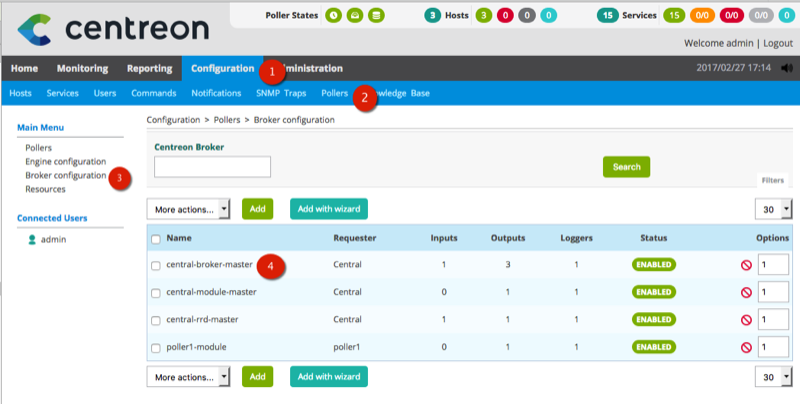Click the admin user icon in Connected Users

tap(32, 239)
